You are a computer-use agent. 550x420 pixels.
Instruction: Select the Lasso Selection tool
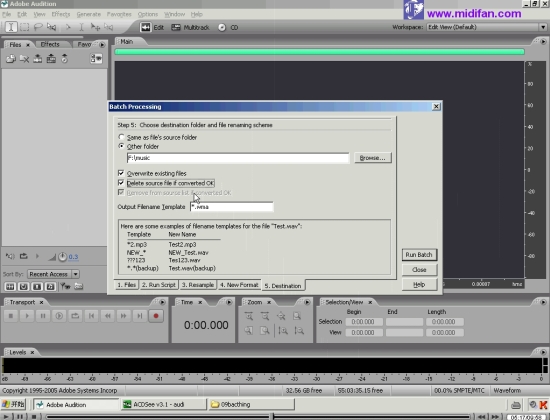coord(38,27)
